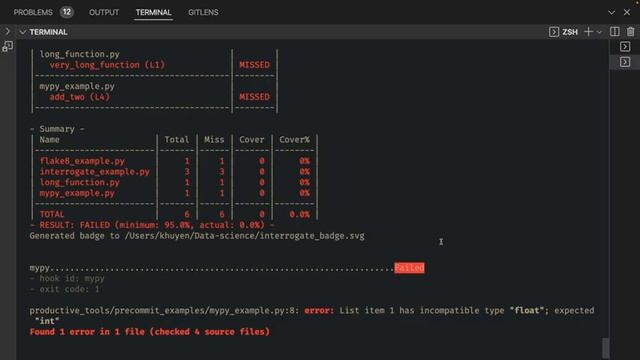Screen dimensions: 640x360
Task: Click long_function.py in summary table
Action: tap(80, 182)
